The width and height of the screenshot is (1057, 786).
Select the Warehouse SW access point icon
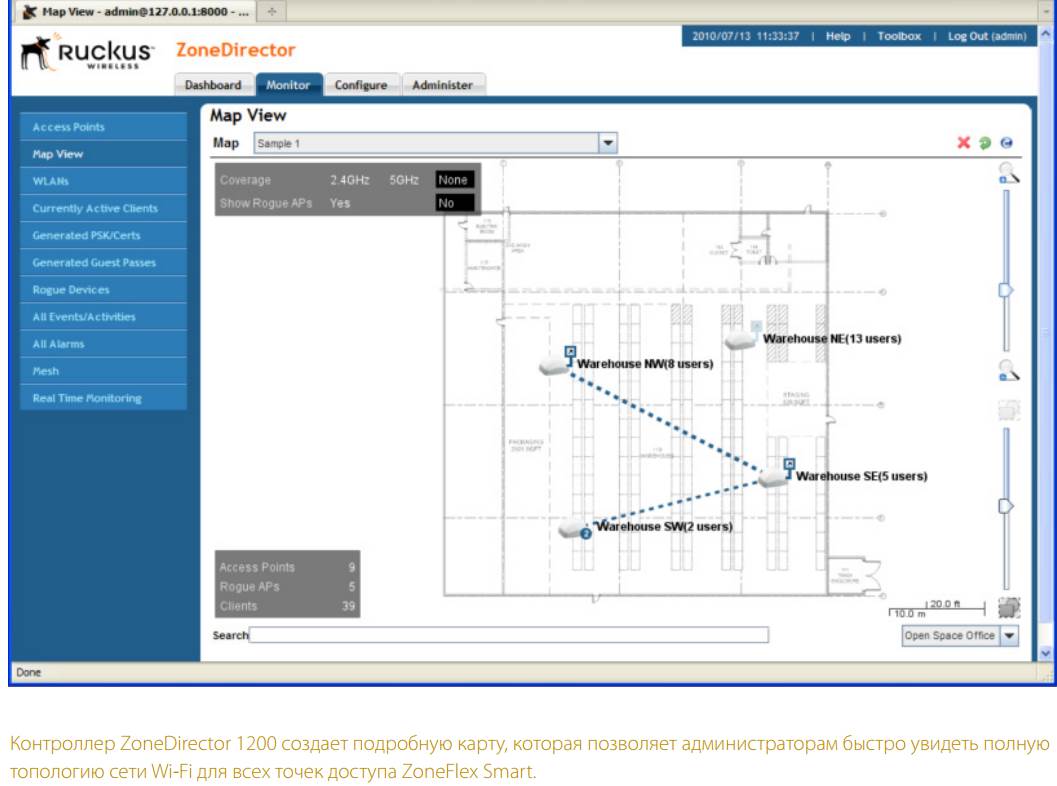point(572,529)
